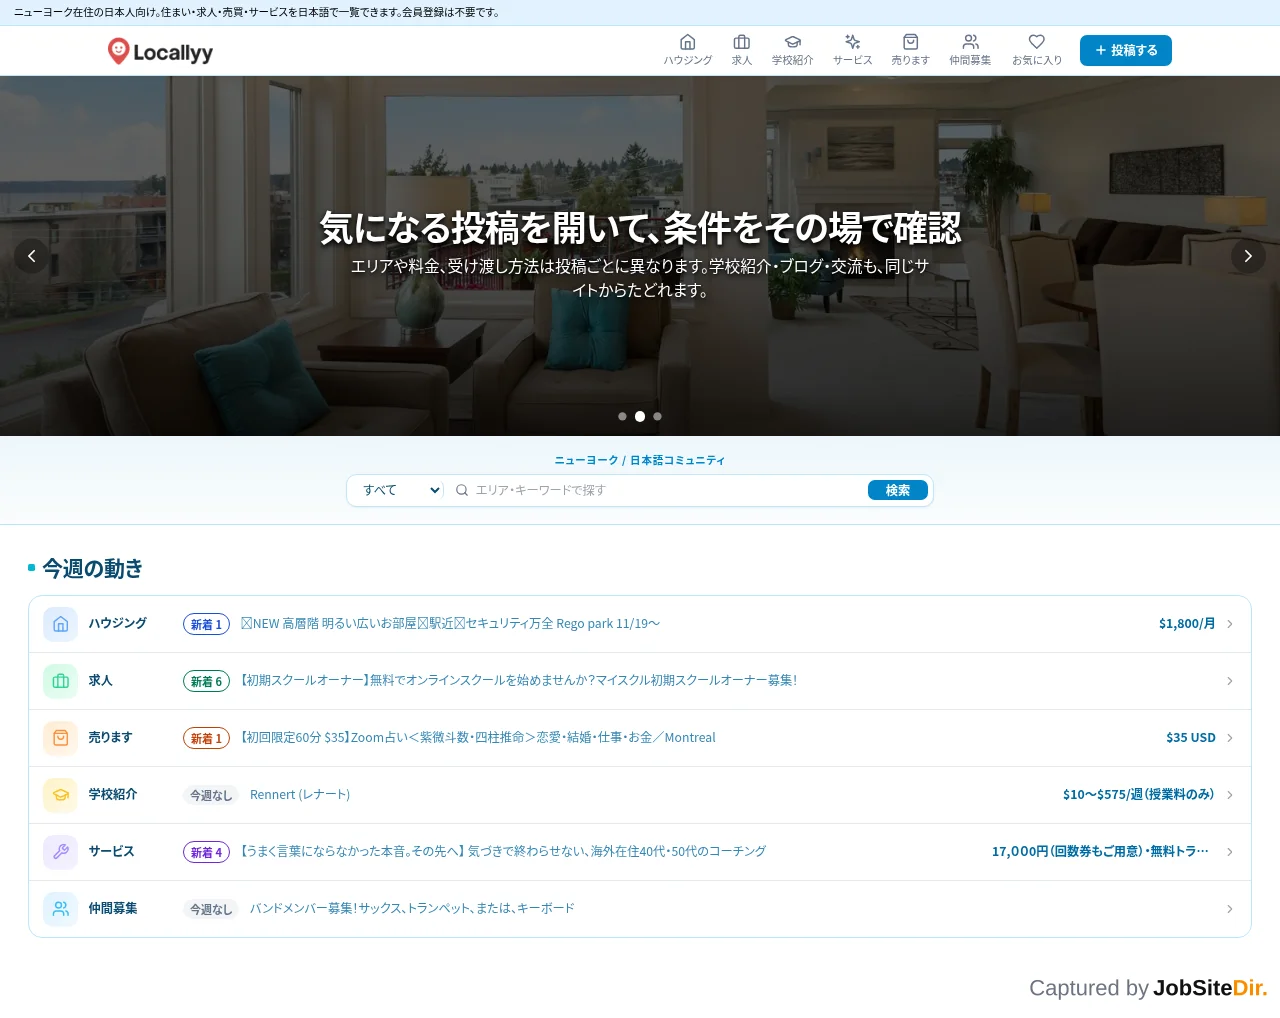Click the cap icon in 学校紹介 row

[60, 795]
